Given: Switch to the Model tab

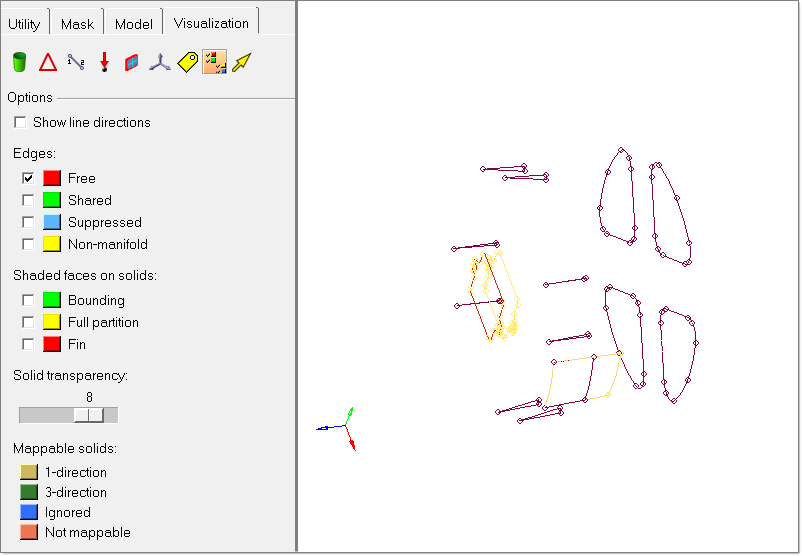Looking at the screenshot, I should 133,24.
